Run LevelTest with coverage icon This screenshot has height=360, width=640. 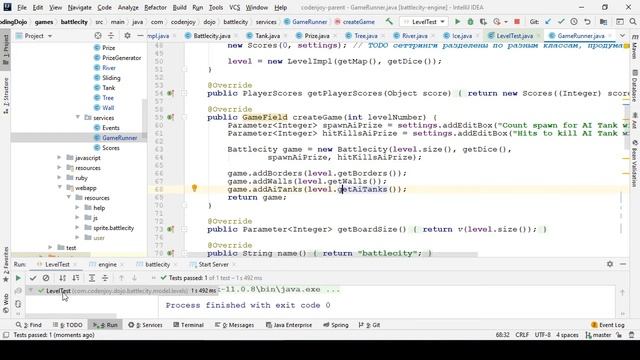point(483,22)
